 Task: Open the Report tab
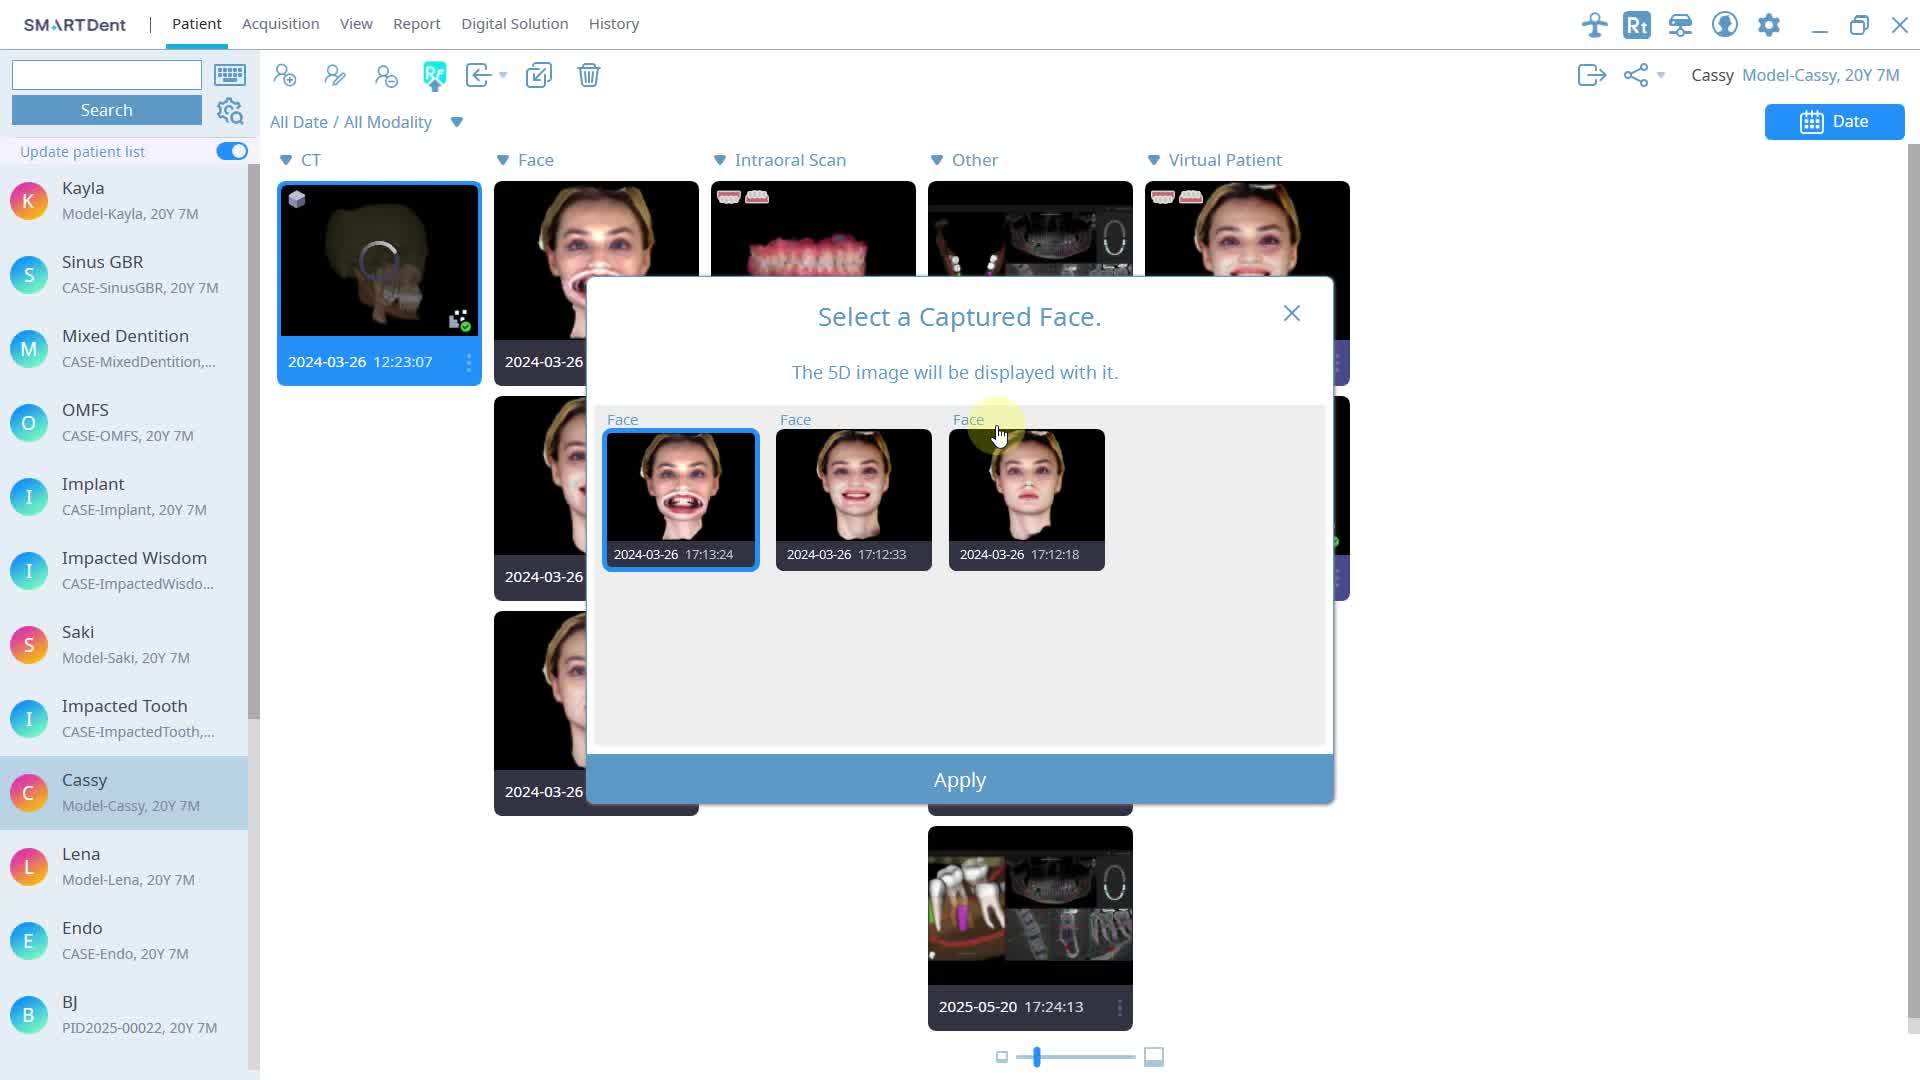pos(416,24)
